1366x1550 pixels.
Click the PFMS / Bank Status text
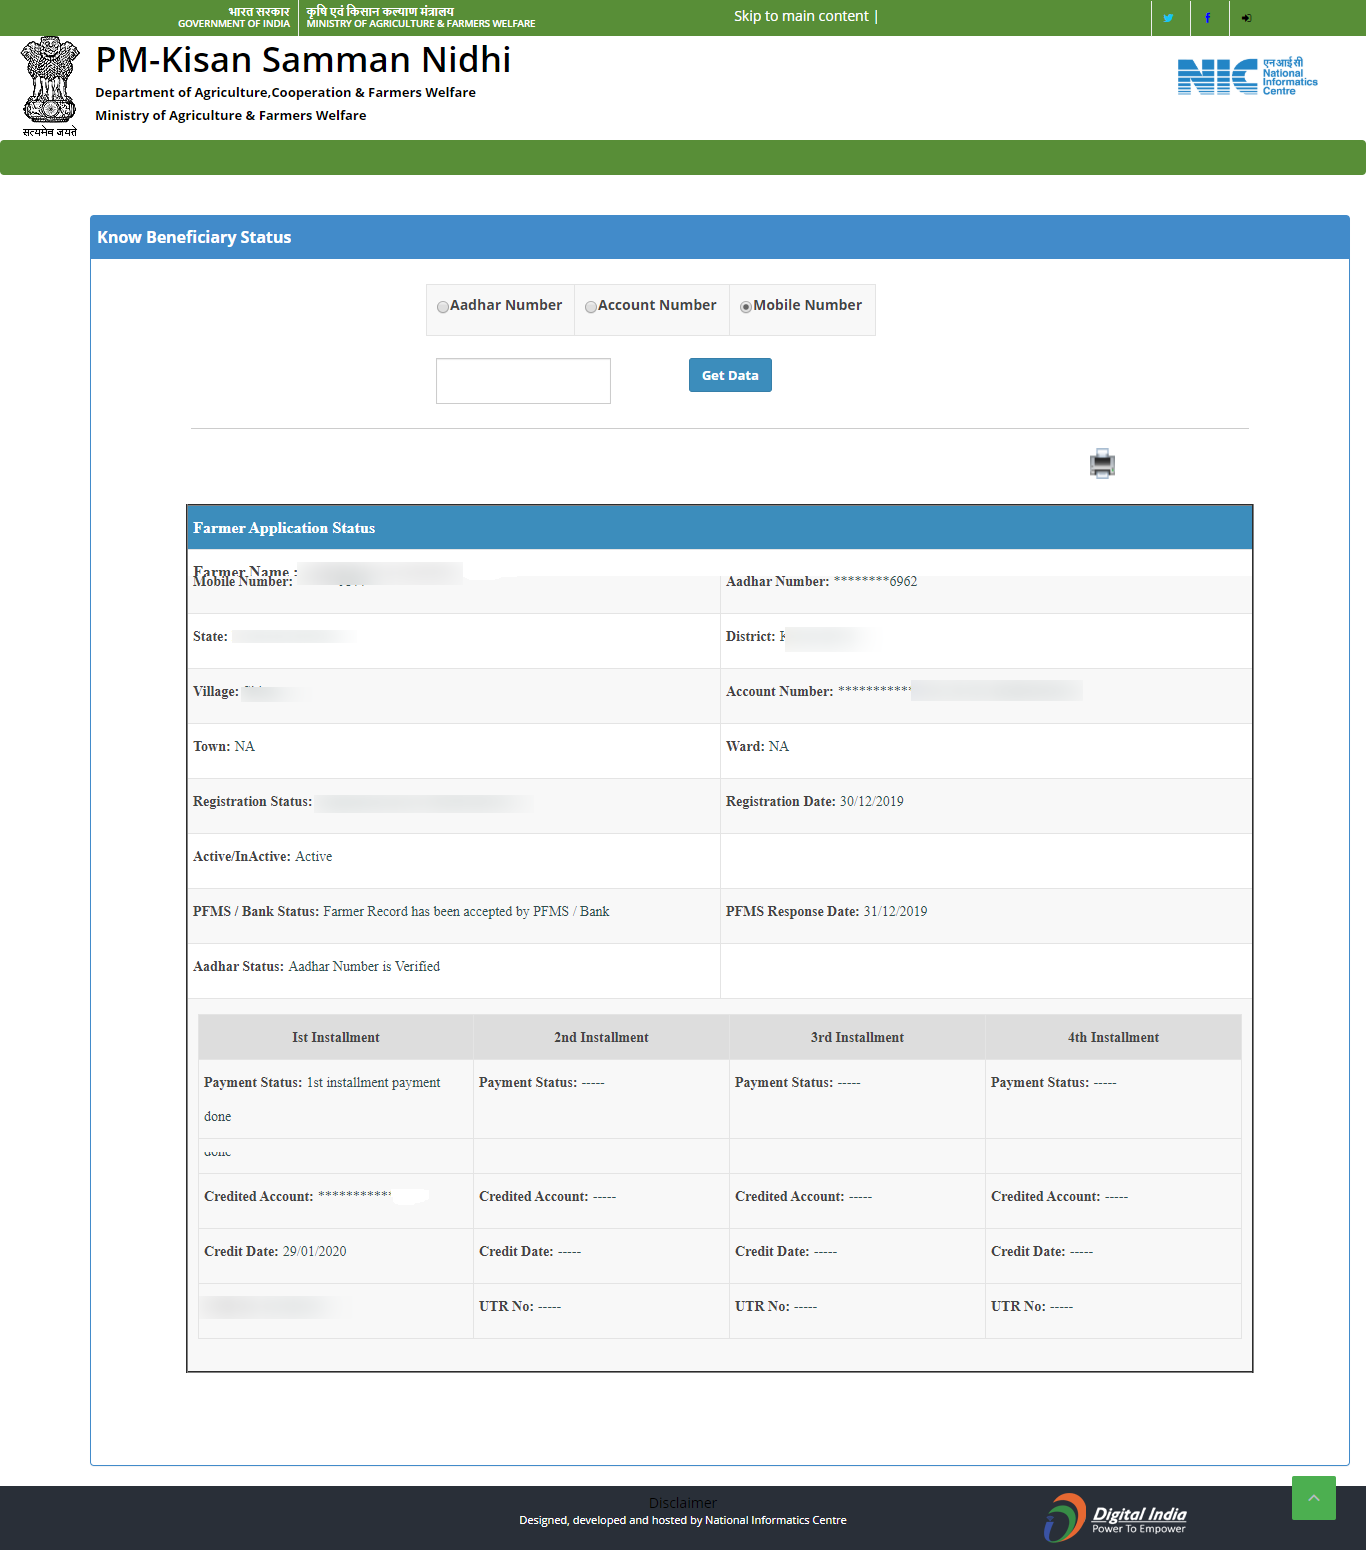point(401,911)
